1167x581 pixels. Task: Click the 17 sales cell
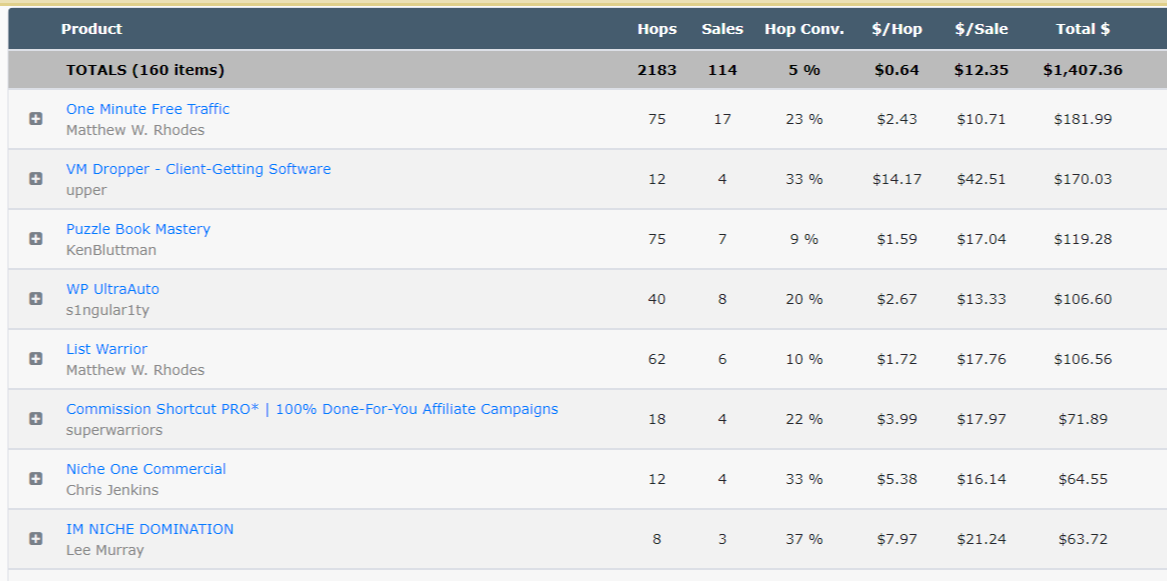[x=722, y=119]
